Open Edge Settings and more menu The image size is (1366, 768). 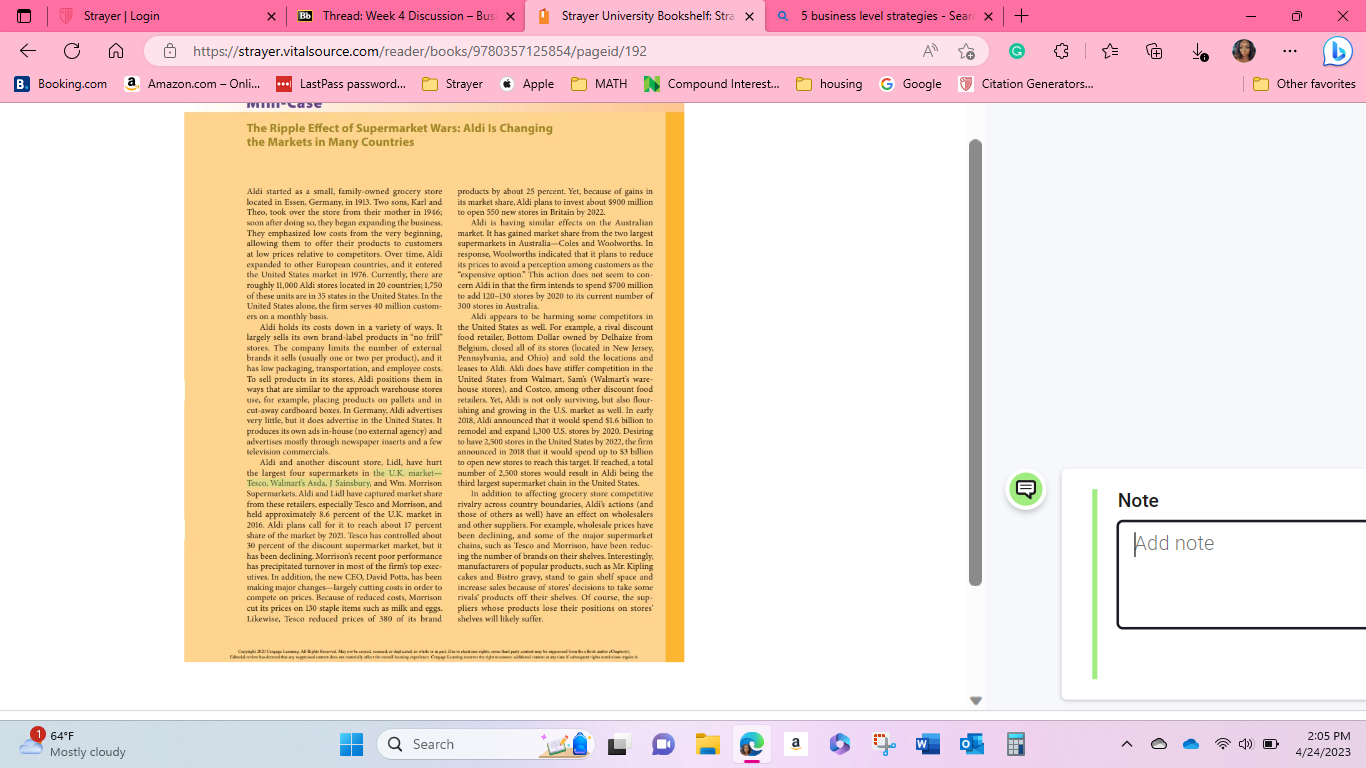(x=1290, y=51)
